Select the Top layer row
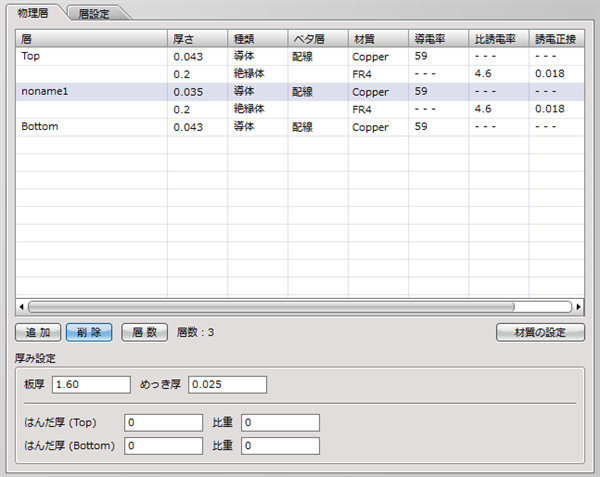 (x=90, y=57)
